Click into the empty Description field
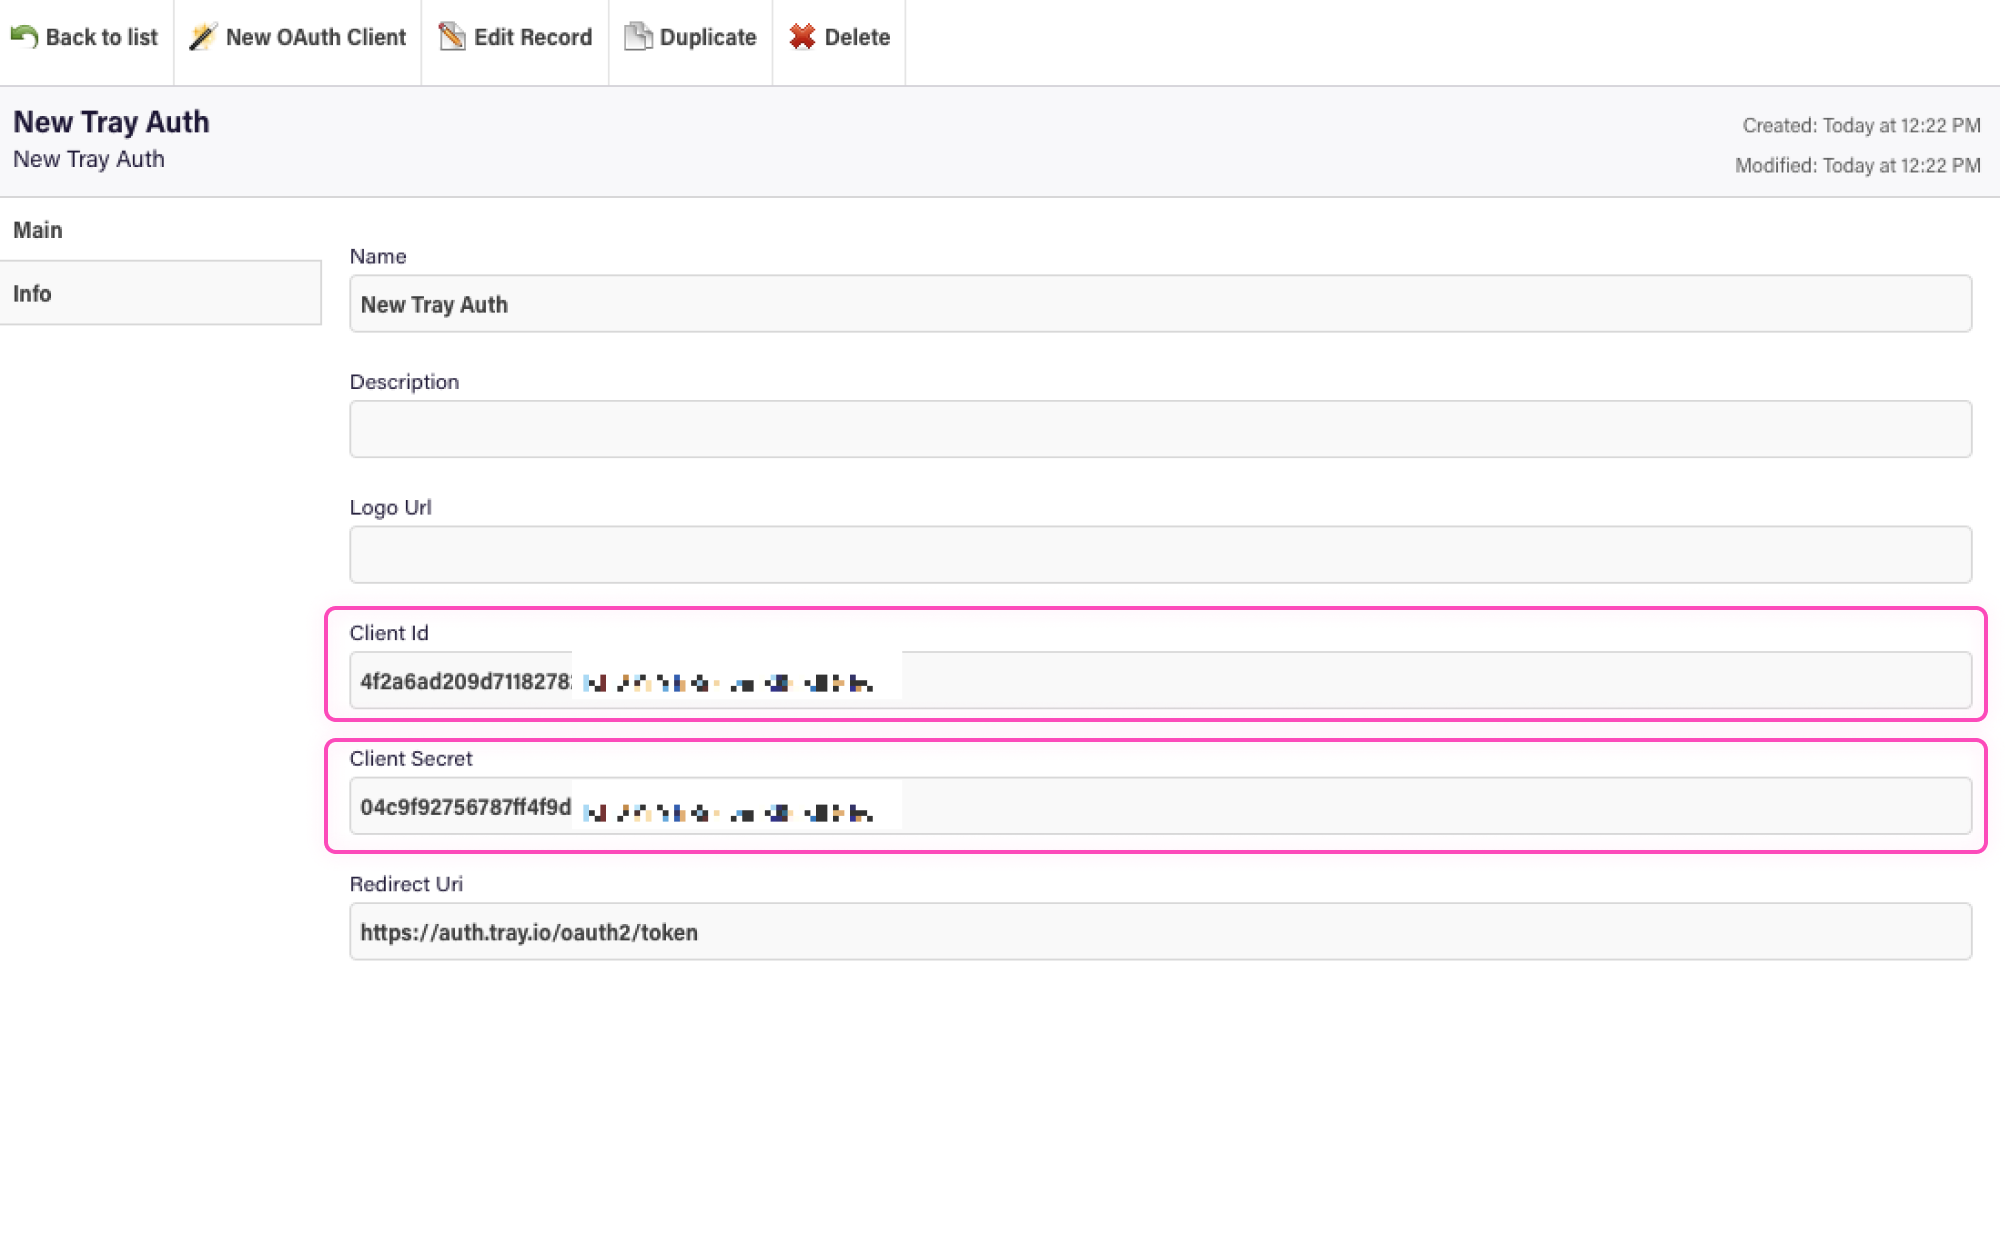Image resolution: width=2008 pixels, height=1252 pixels. click(x=1160, y=429)
